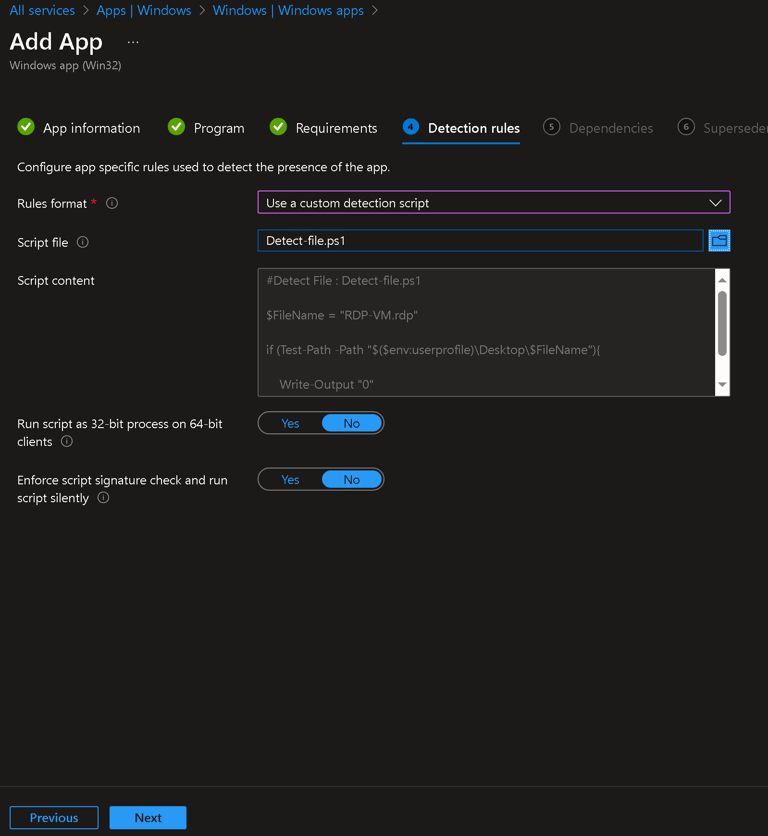Click the Script file name input field

(480, 241)
